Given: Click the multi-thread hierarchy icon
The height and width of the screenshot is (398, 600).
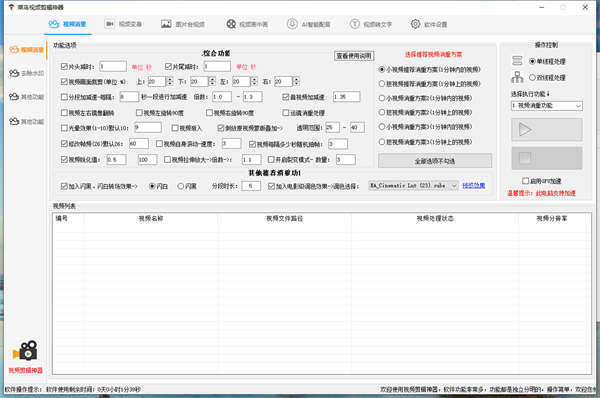Looking at the screenshot, I should [x=517, y=77].
